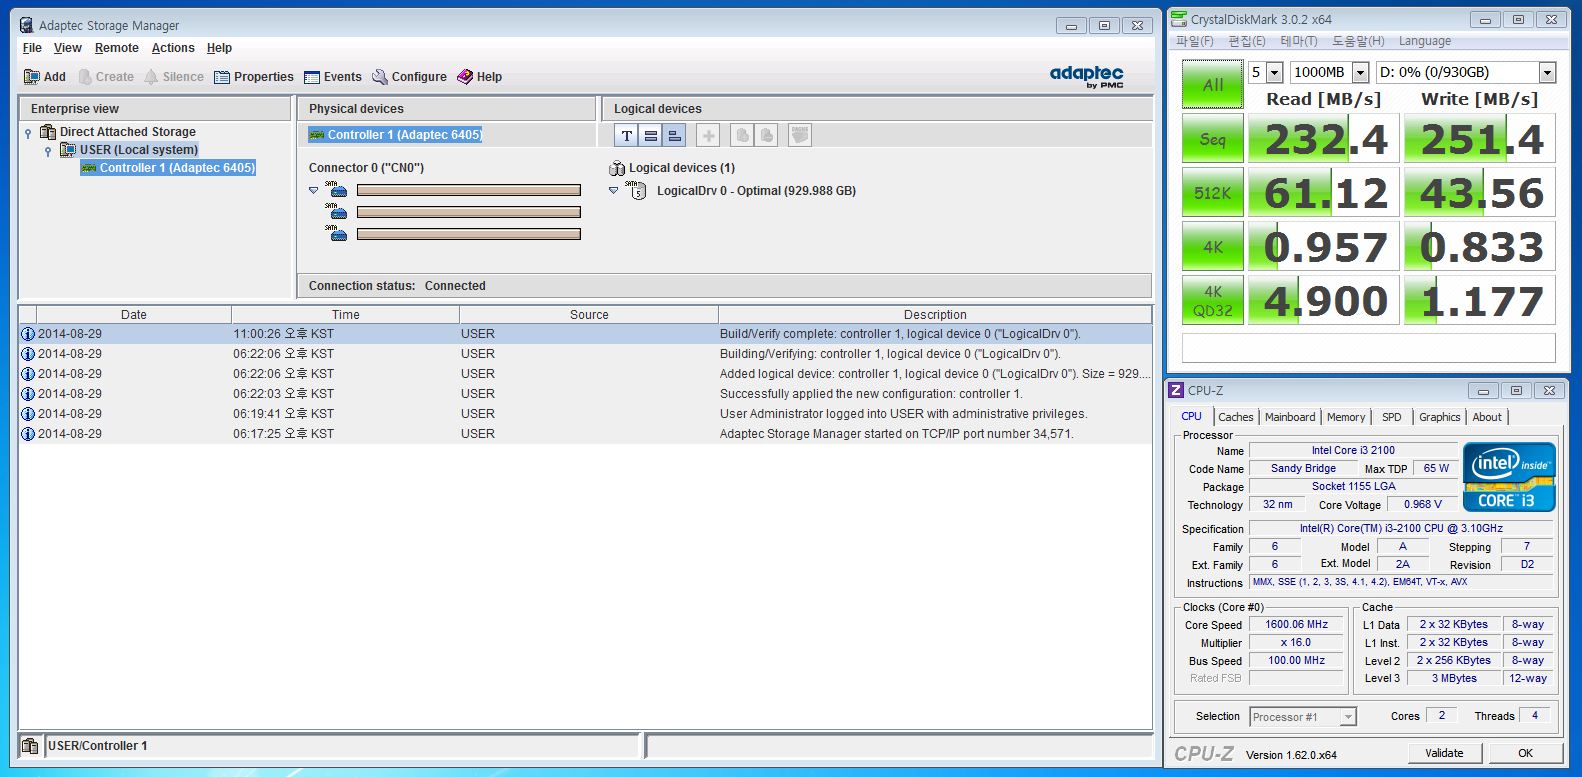Switch to the Memory tab in CPU-Z
1582x777 pixels.
tap(1346, 417)
